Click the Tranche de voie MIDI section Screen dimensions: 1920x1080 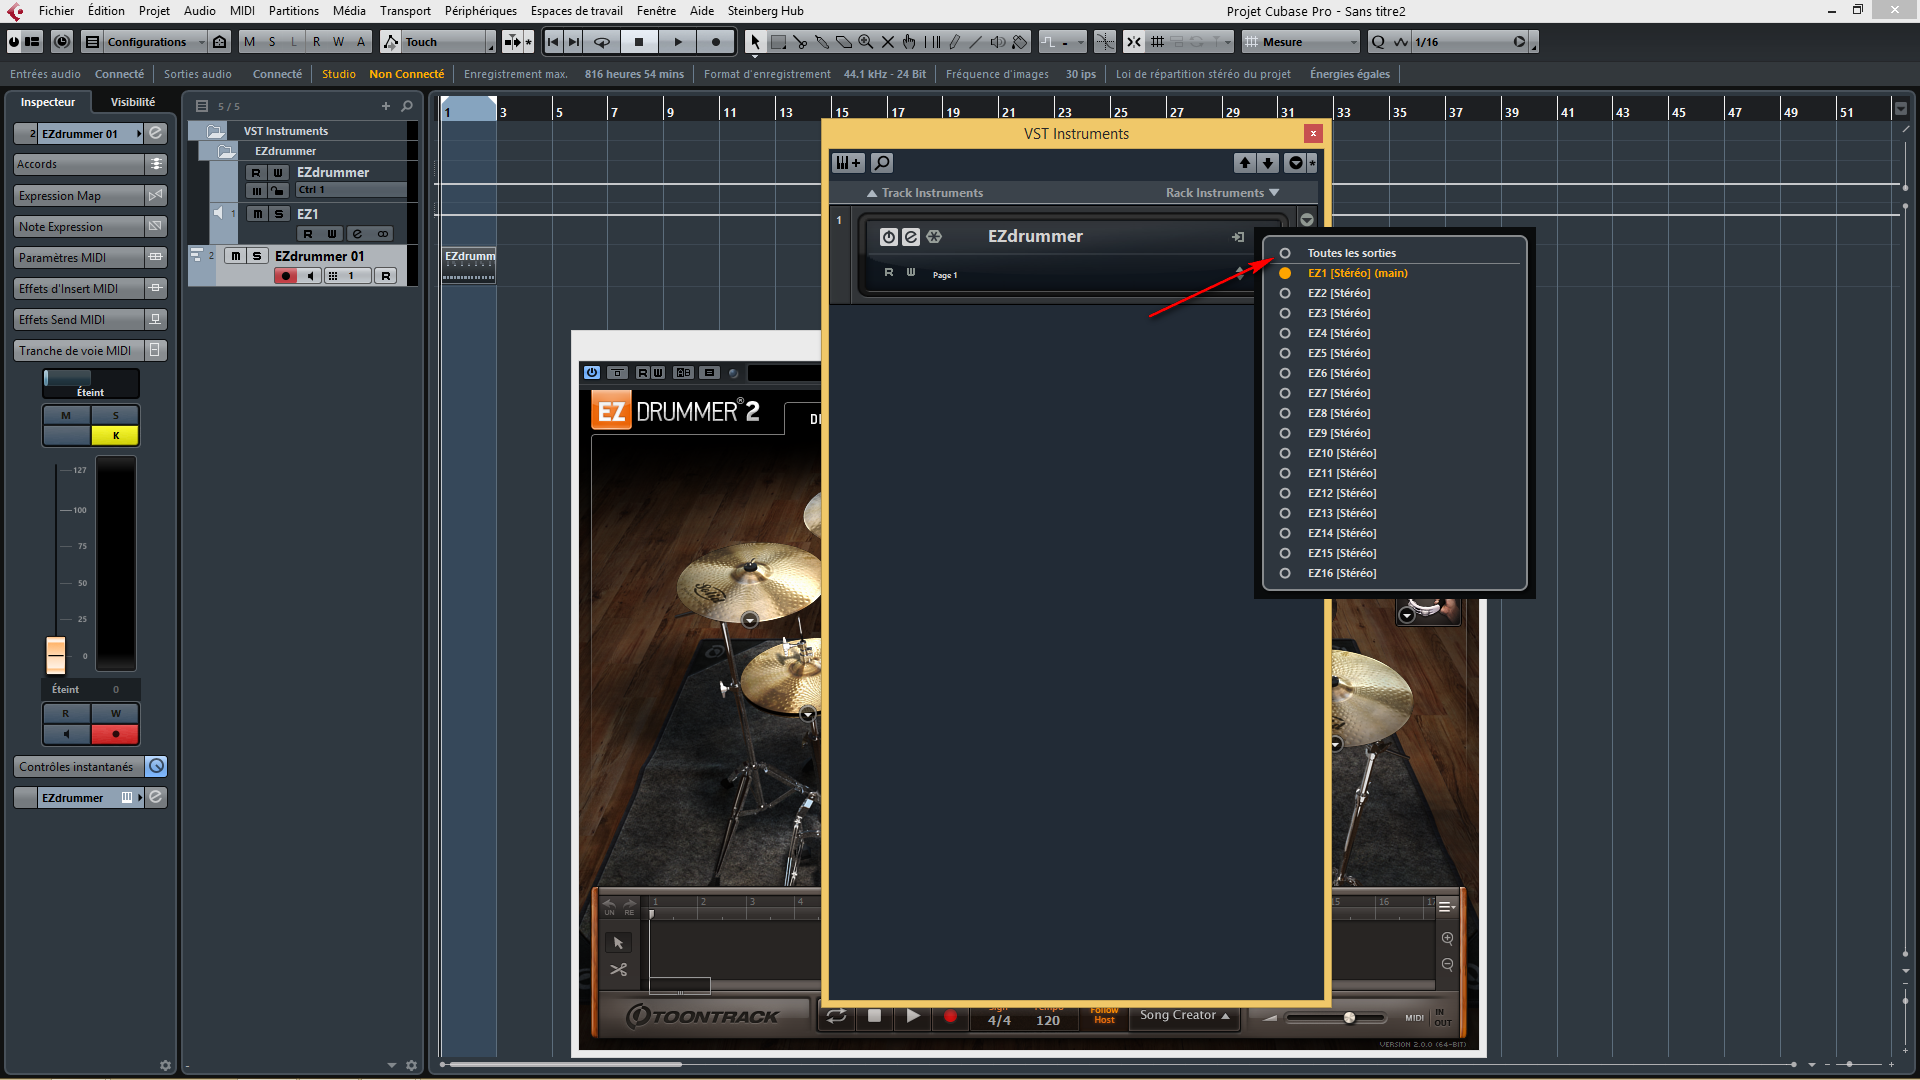pos(90,351)
